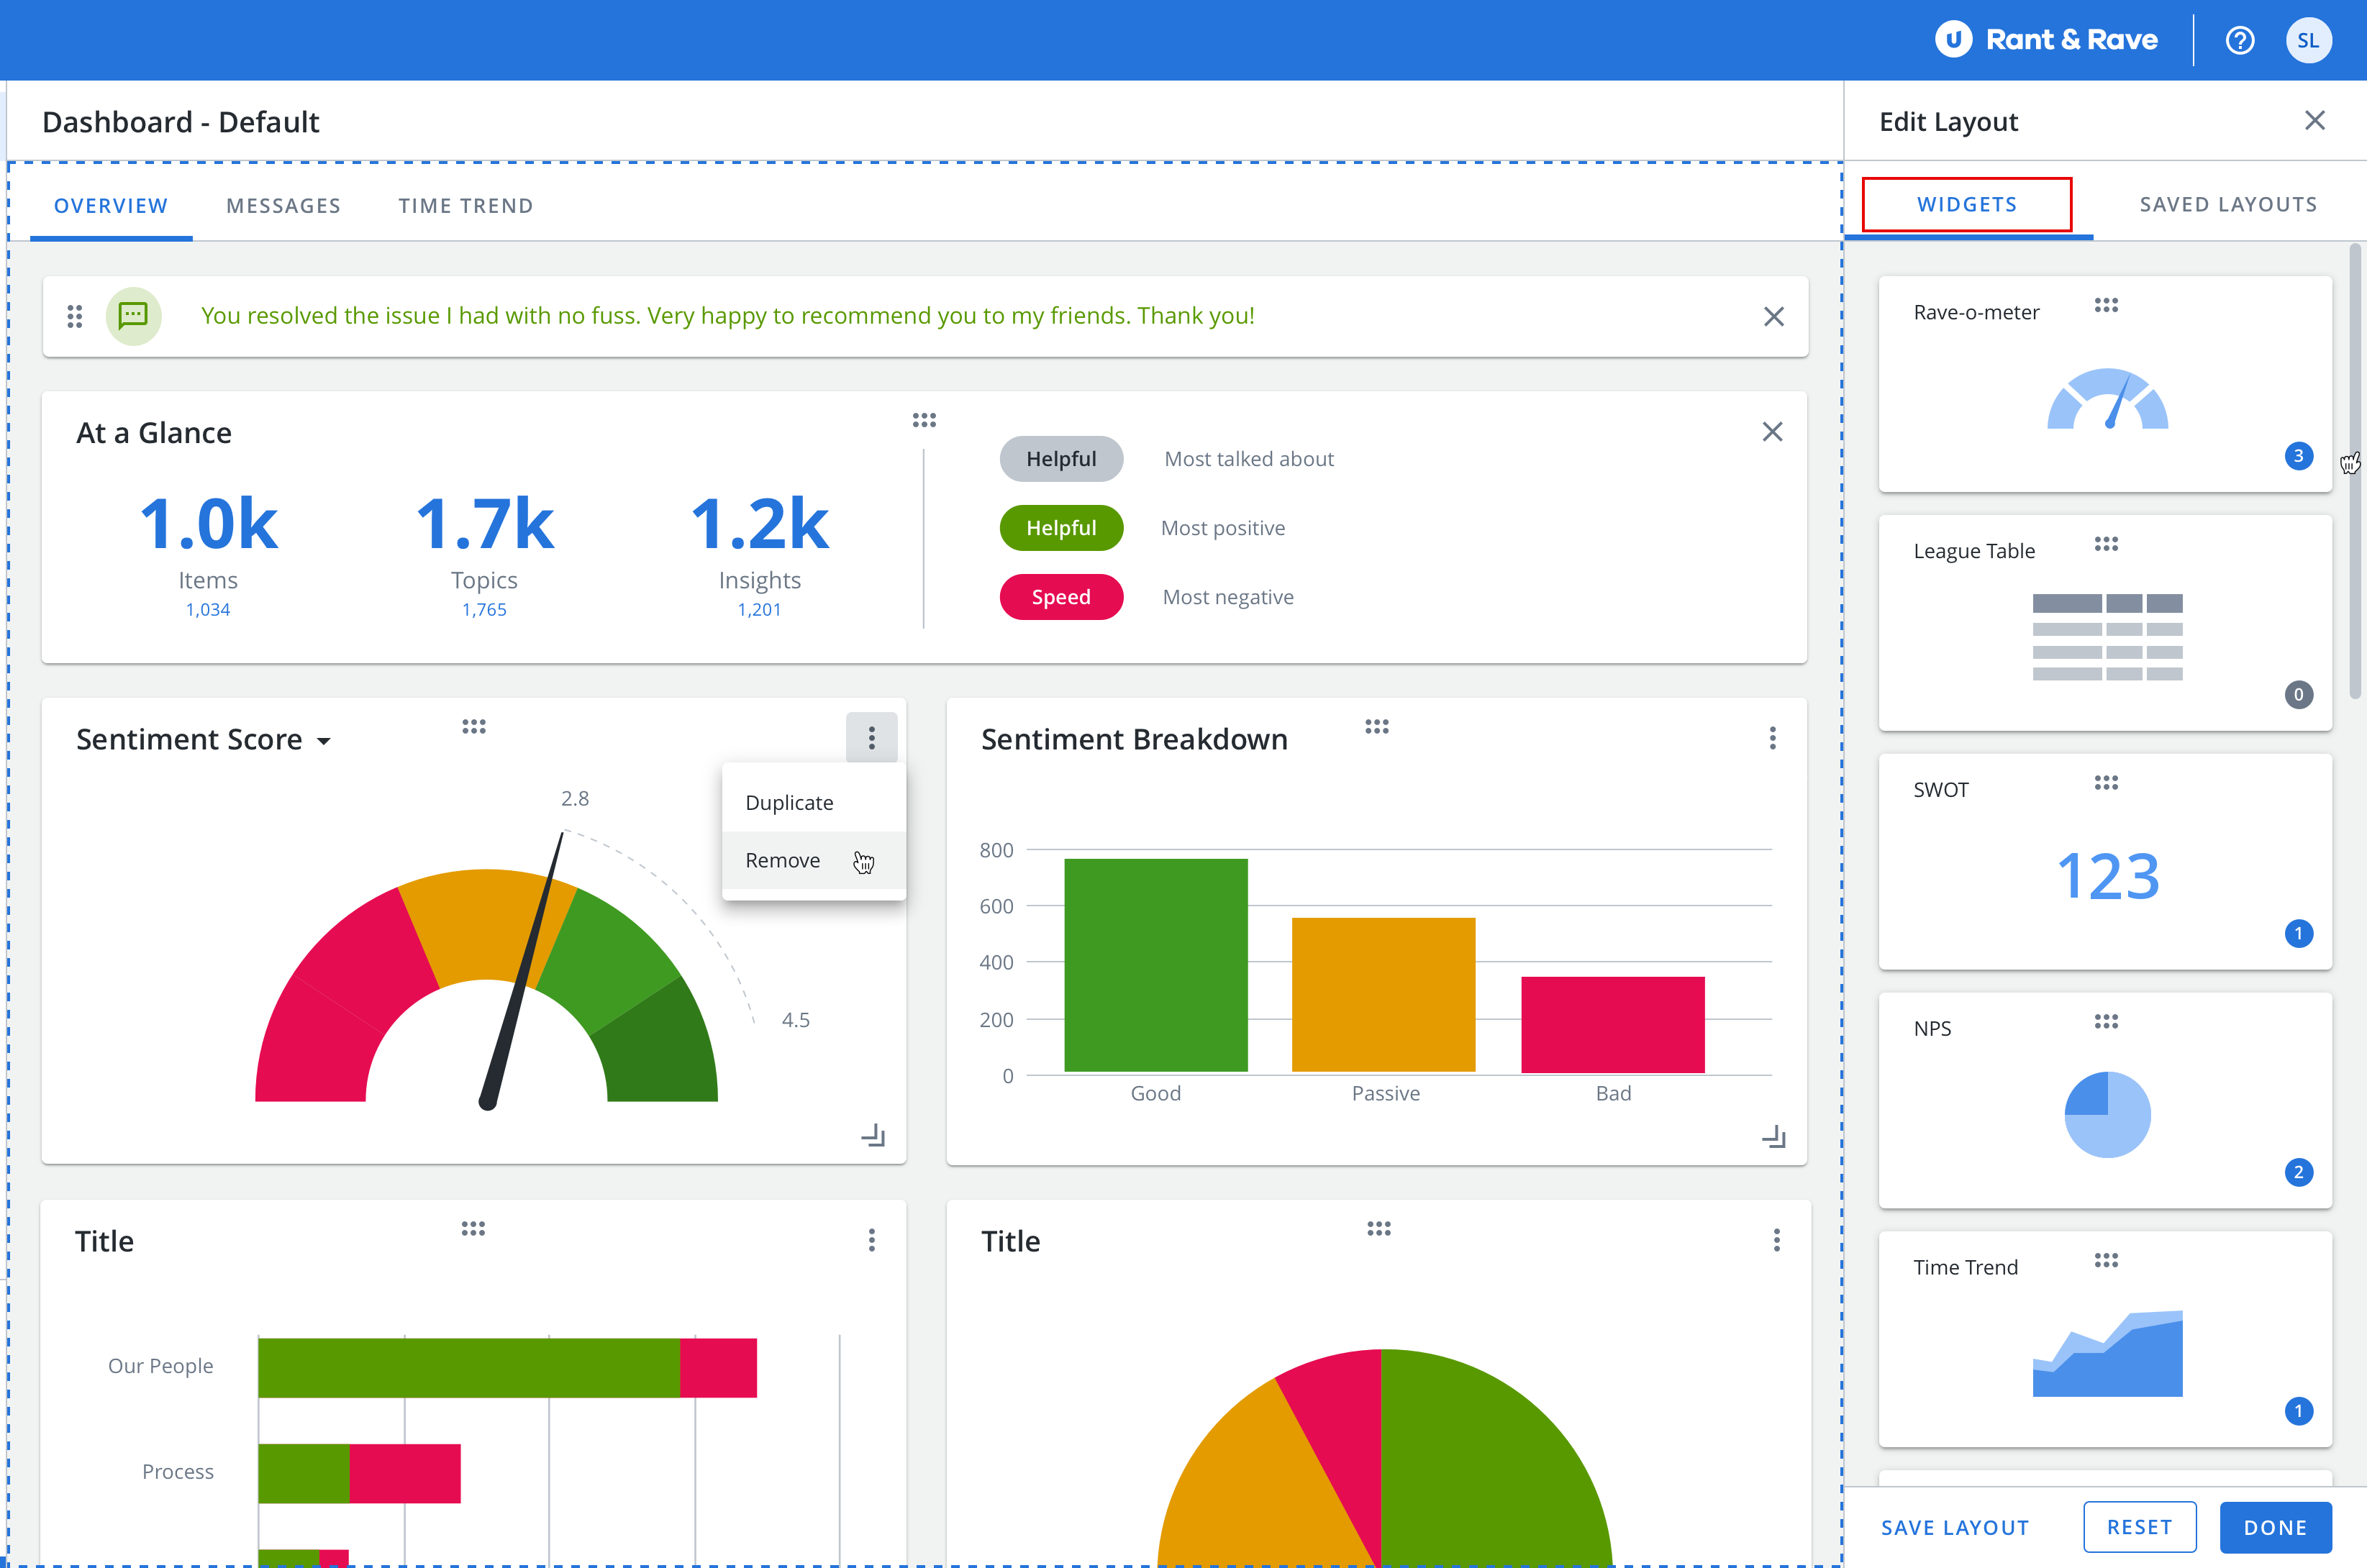Click the Rave-o-meter widget drag handle
2367x1568 pixels.
[x=2105, y=305]
